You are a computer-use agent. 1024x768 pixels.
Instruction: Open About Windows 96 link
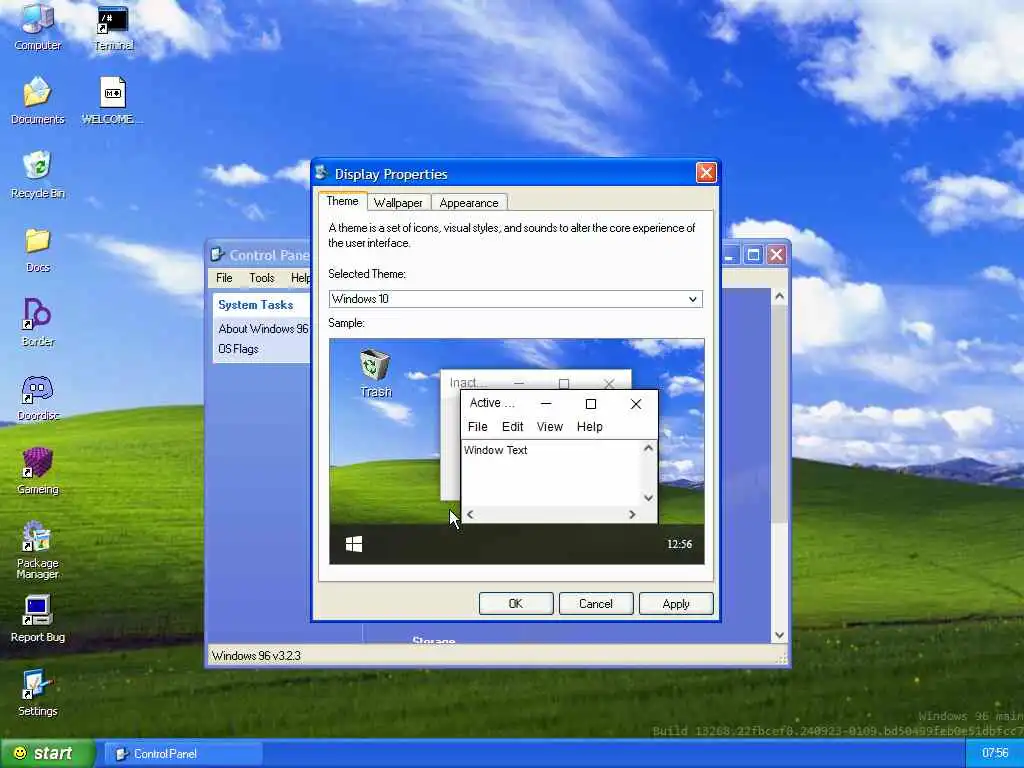(x=263, y=328)
